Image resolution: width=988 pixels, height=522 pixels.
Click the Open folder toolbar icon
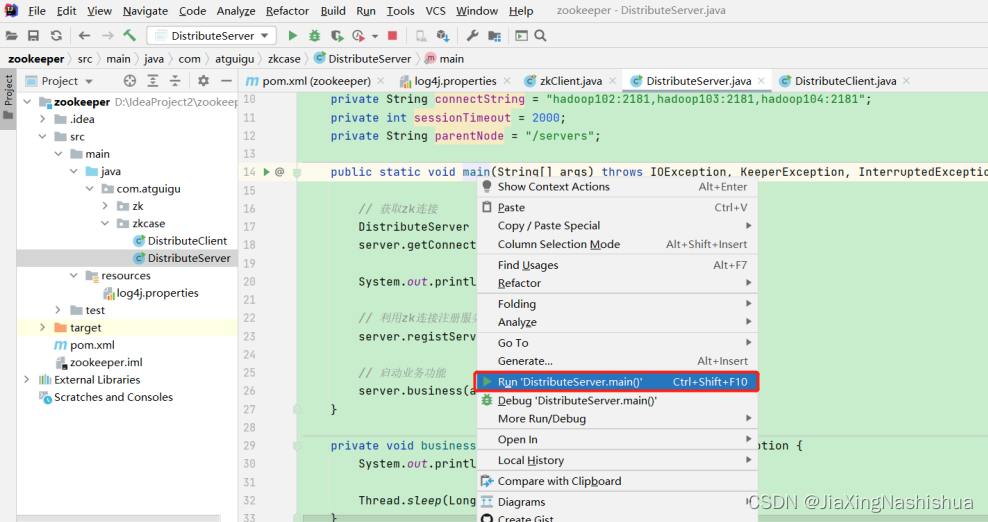coord(11,36)
